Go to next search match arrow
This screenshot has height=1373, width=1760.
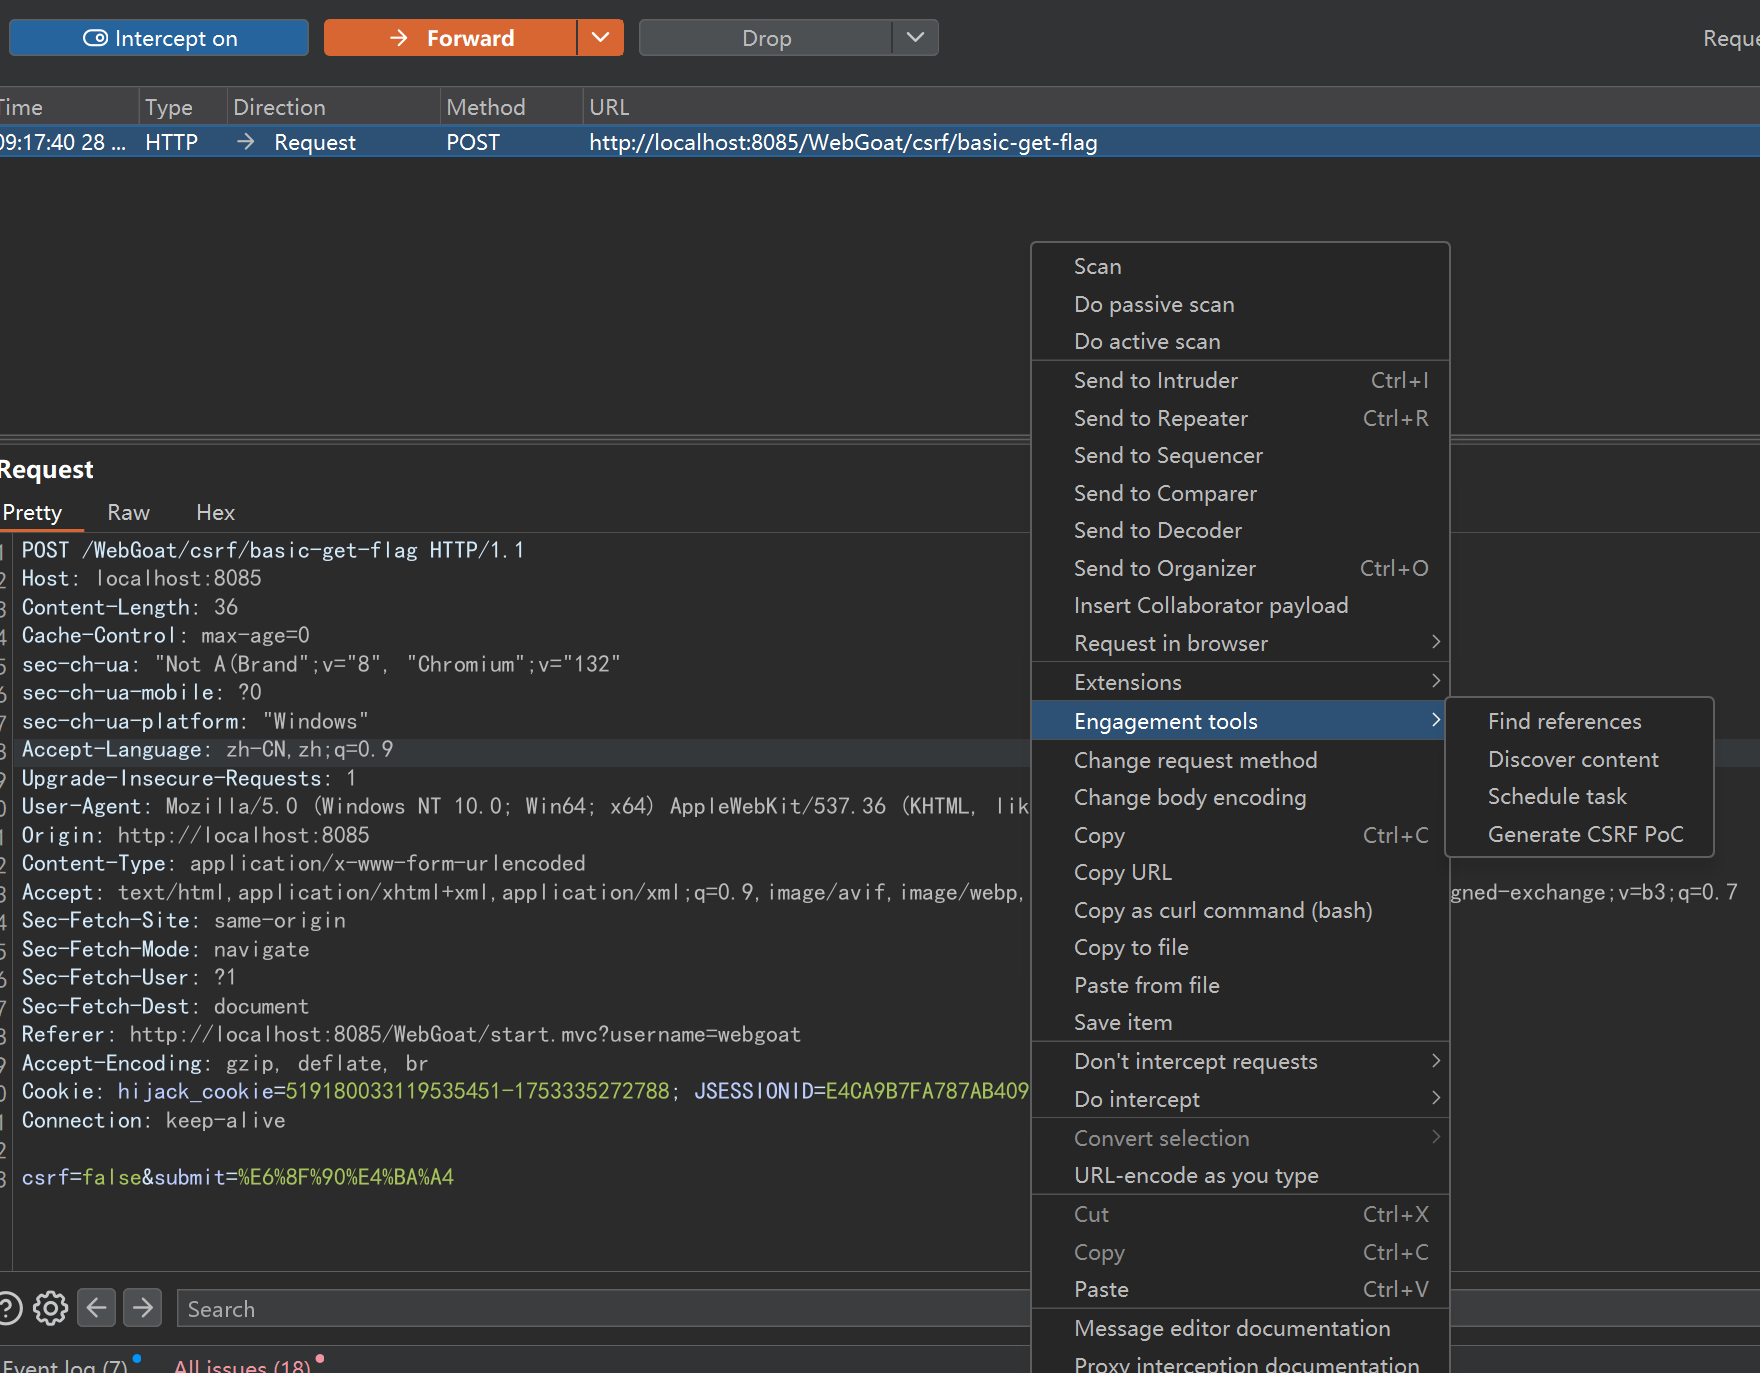pos(143,1308)
